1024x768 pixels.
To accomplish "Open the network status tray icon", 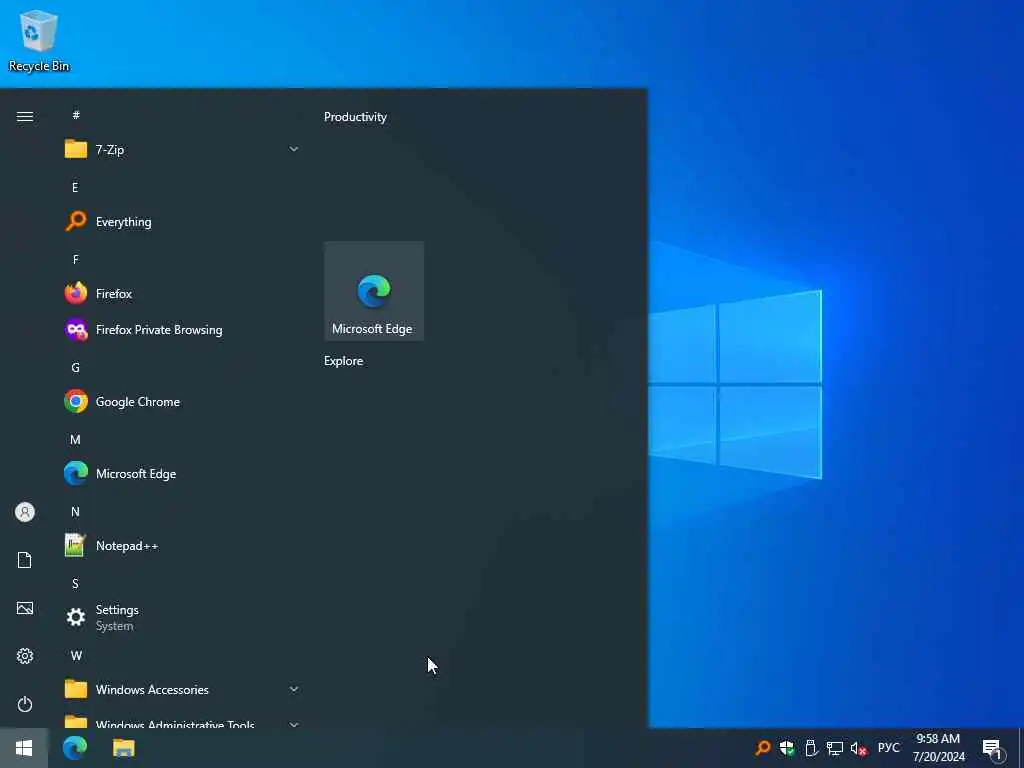I will coord(835,748).
